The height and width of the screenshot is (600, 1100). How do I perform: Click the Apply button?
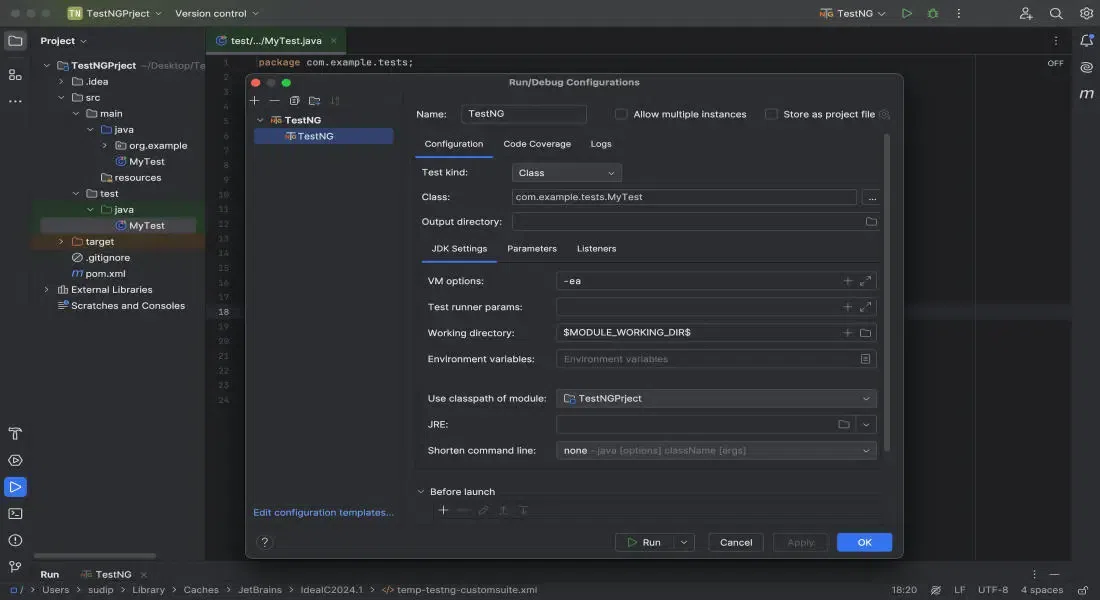pyautogui.click(x=800, y=542)
